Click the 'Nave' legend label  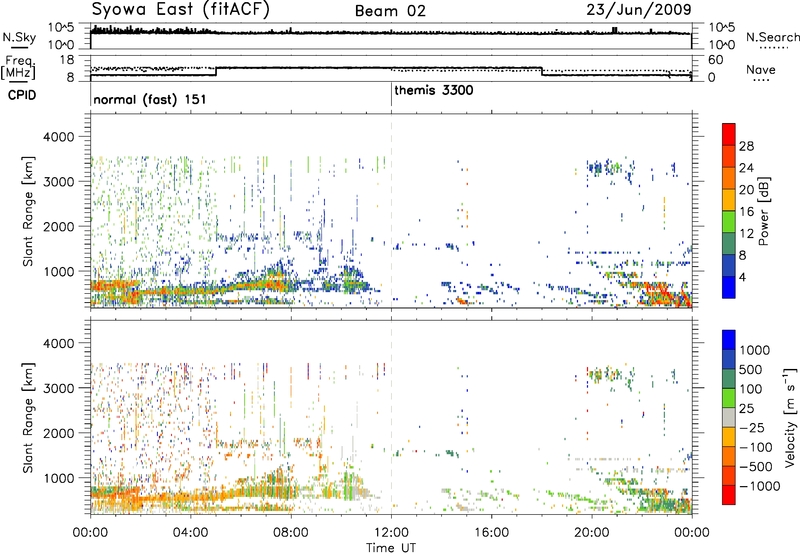tap(761, 69)
